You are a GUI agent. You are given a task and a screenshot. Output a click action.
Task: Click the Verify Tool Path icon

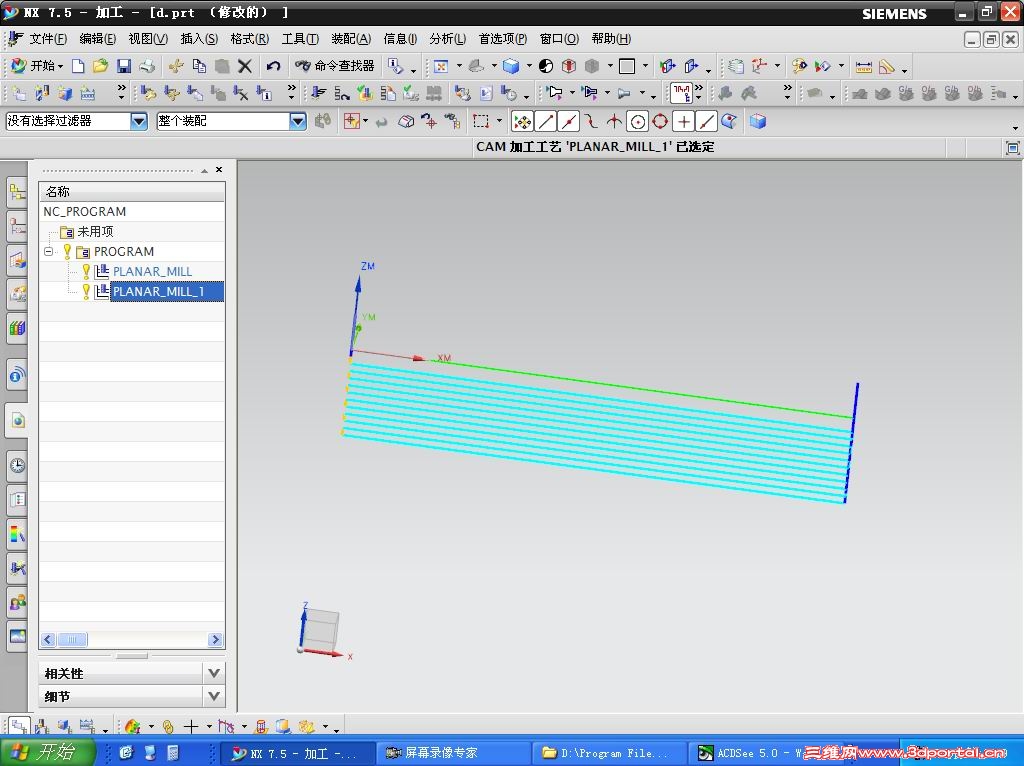(x=364, y=93)
